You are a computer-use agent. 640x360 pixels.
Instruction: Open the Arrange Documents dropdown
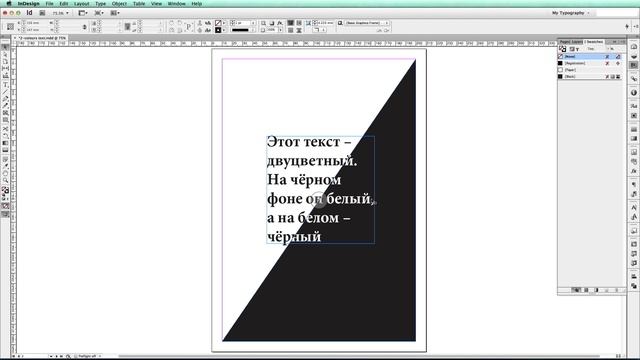(115, 13)
